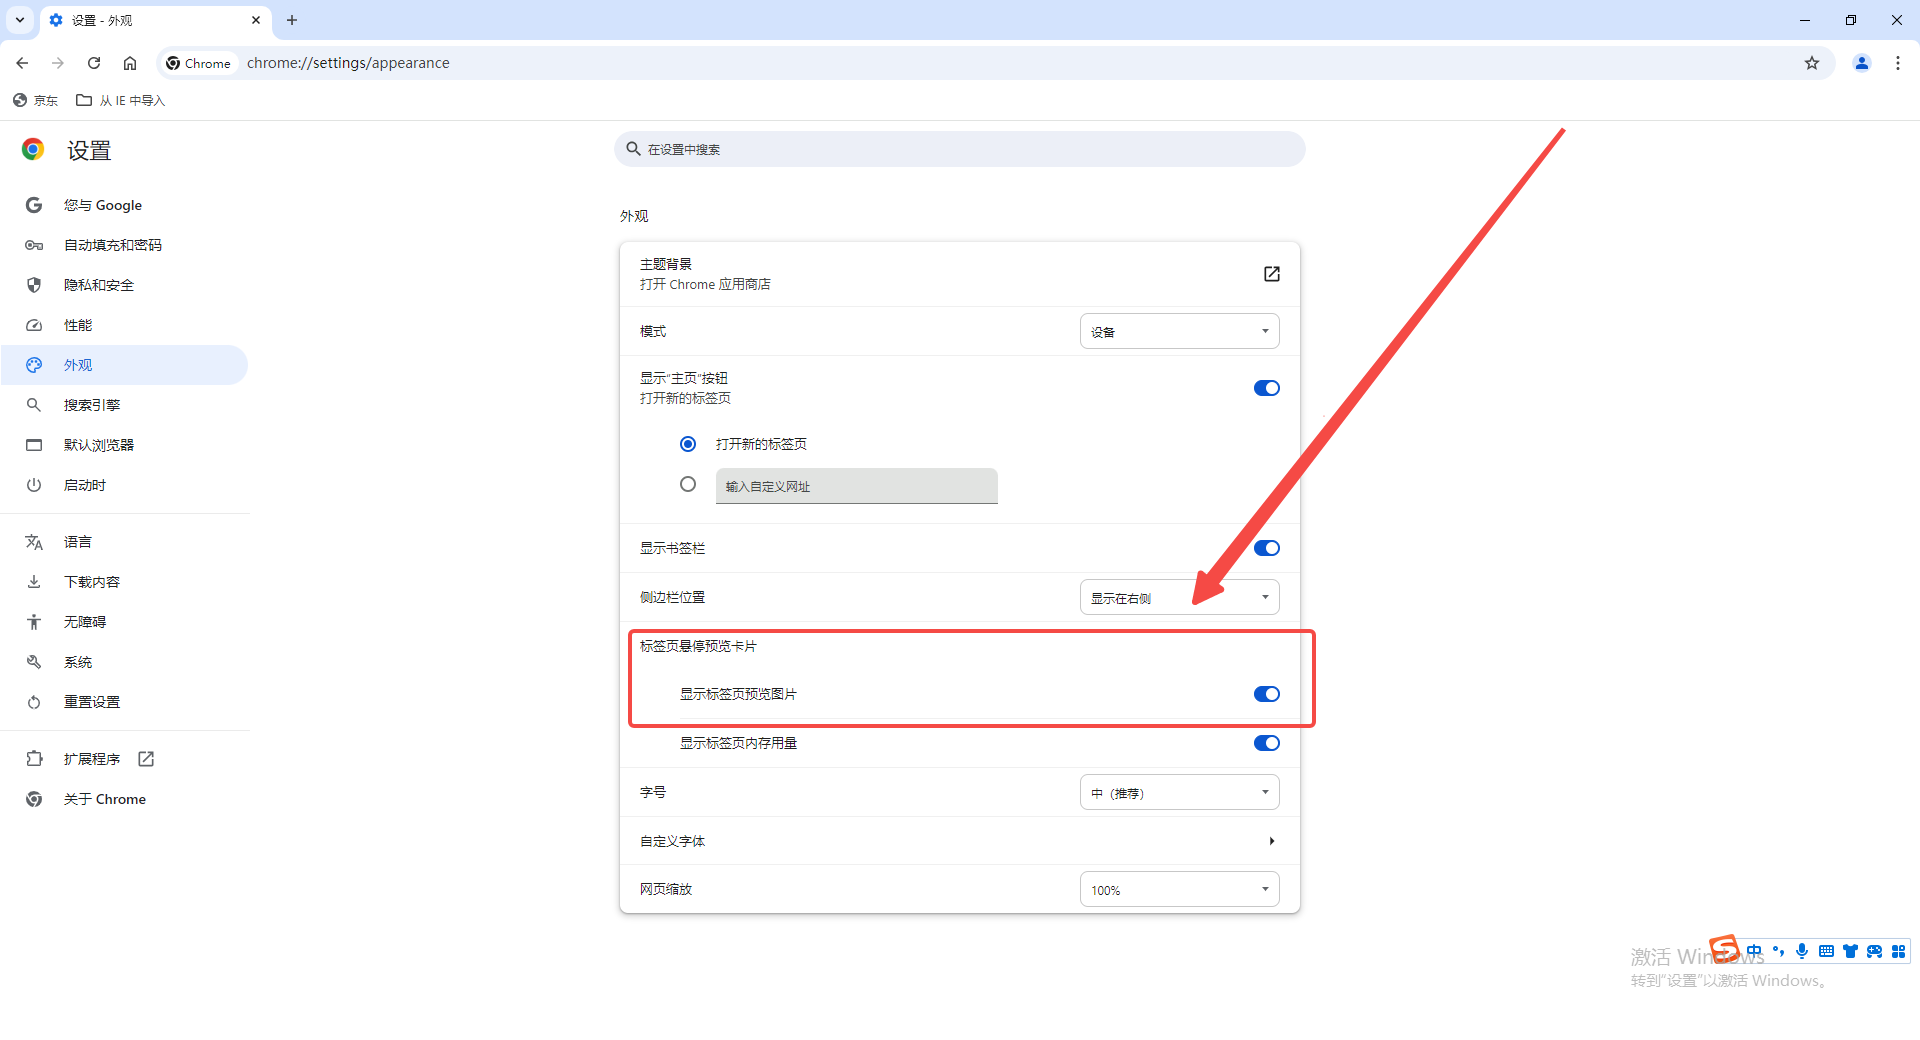Click the forward navigation arrow

click(x=58, y=63)
